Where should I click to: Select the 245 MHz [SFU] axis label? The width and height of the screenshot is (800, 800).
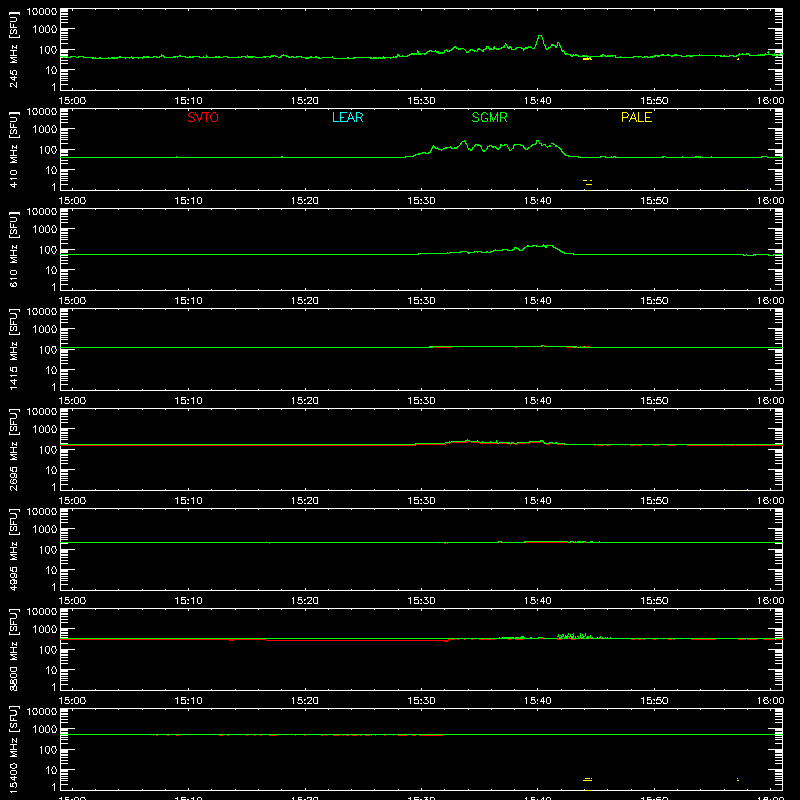pyautogui.click(x=13, y=50)
